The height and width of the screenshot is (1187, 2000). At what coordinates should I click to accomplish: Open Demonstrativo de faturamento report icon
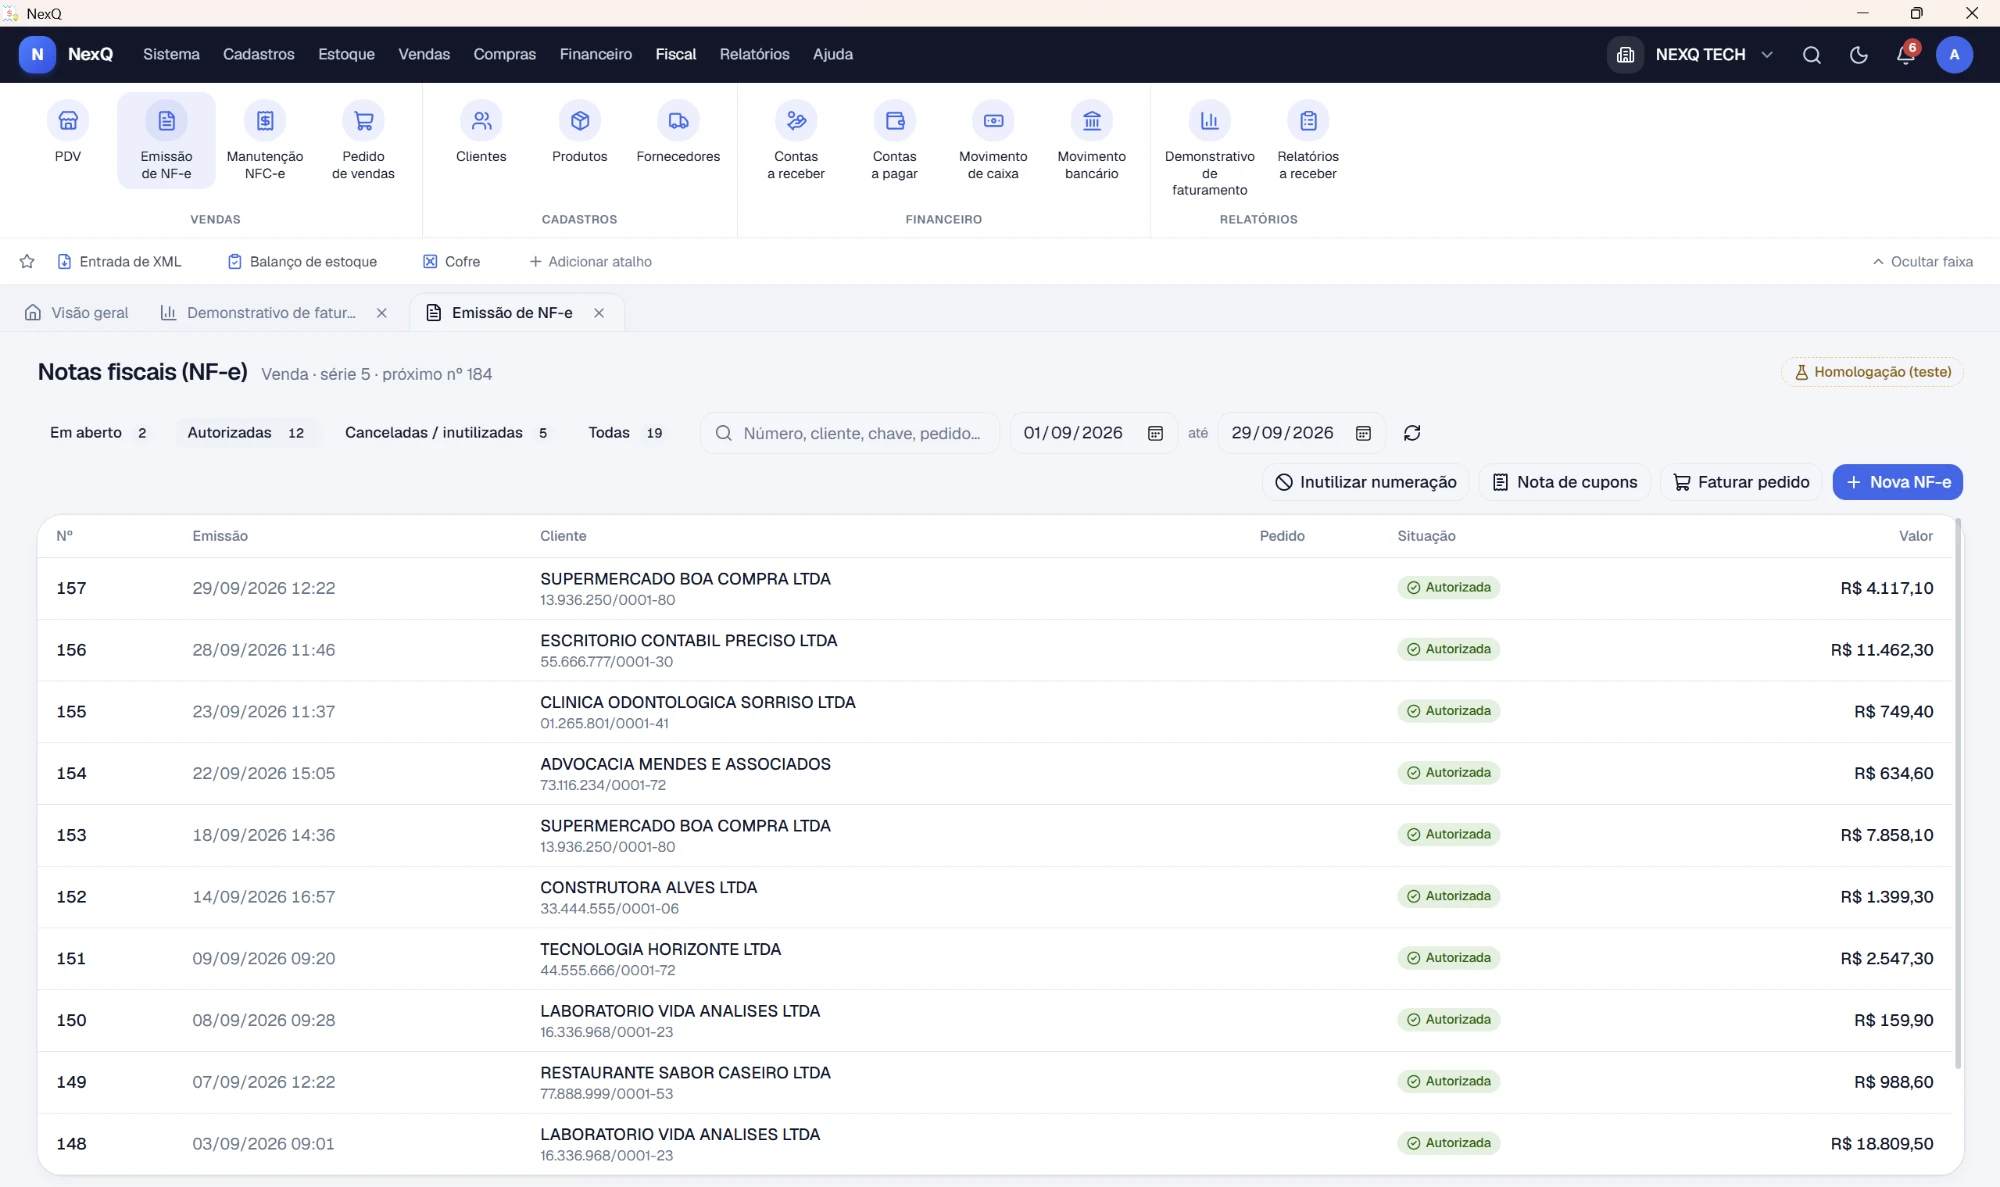pyautogui.click(x=1210, y=148)
